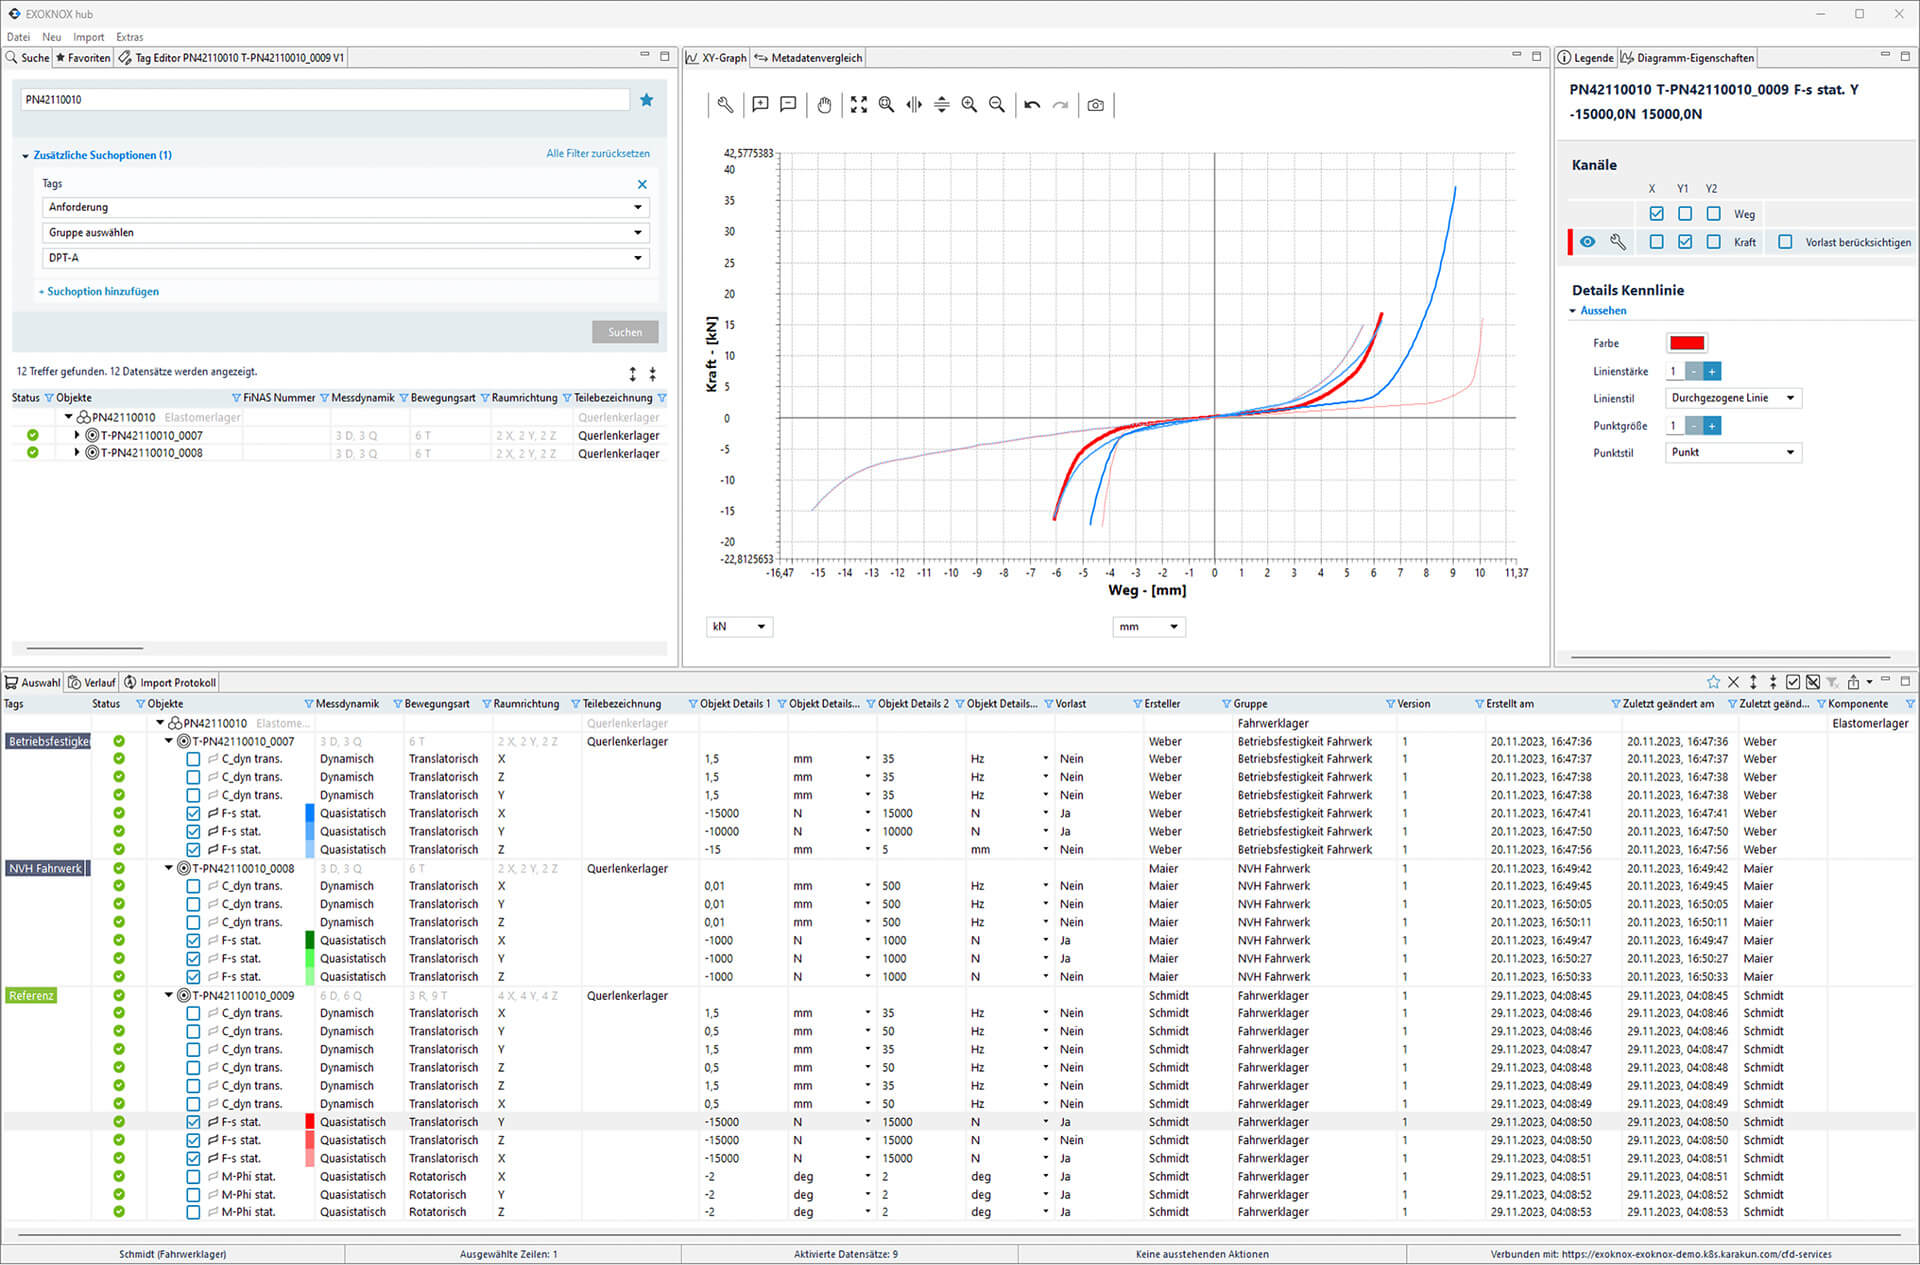
Task: Toggle the eye visibility icon in the Kanäle panel
Action: click(1589, 241)
